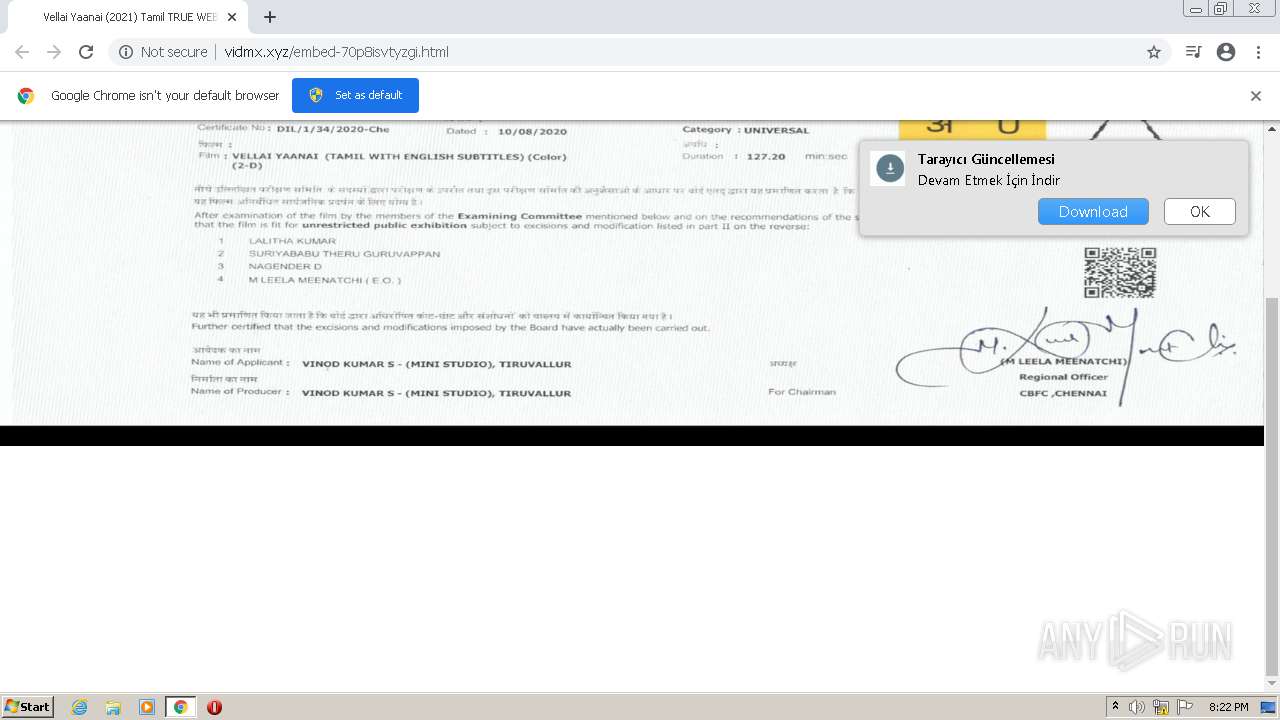Screen dimensions: 1280x720
Task: Click the LALITHA KUMAR committee name
Action: click(x=292, y=241)
